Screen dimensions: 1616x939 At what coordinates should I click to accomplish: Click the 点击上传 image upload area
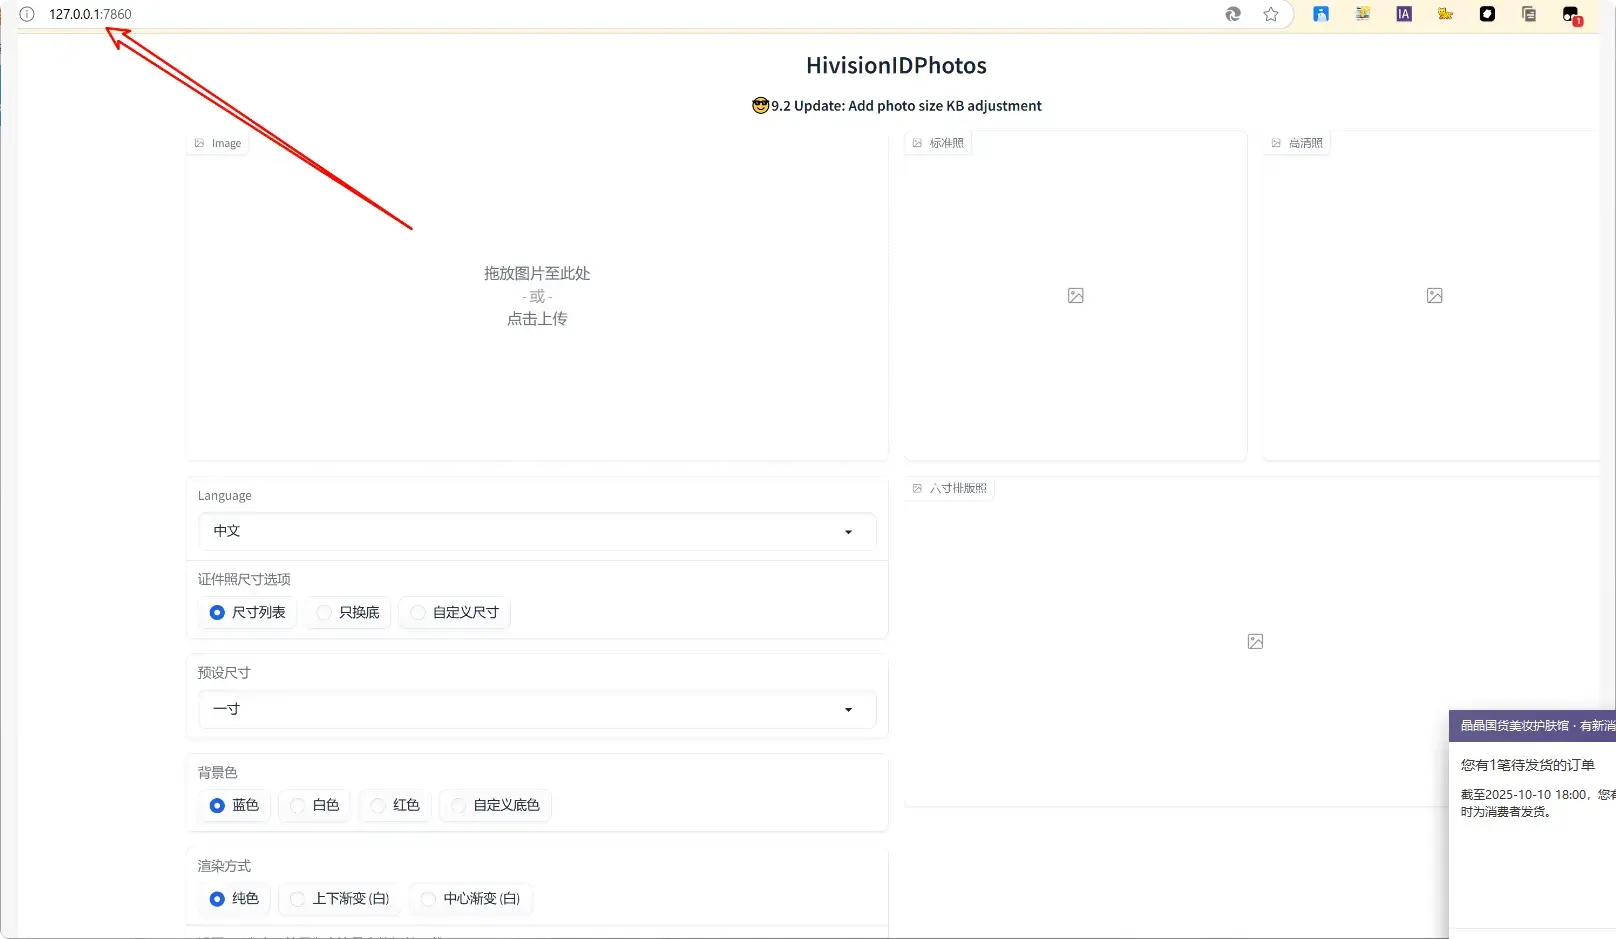(x=537, y=319)
